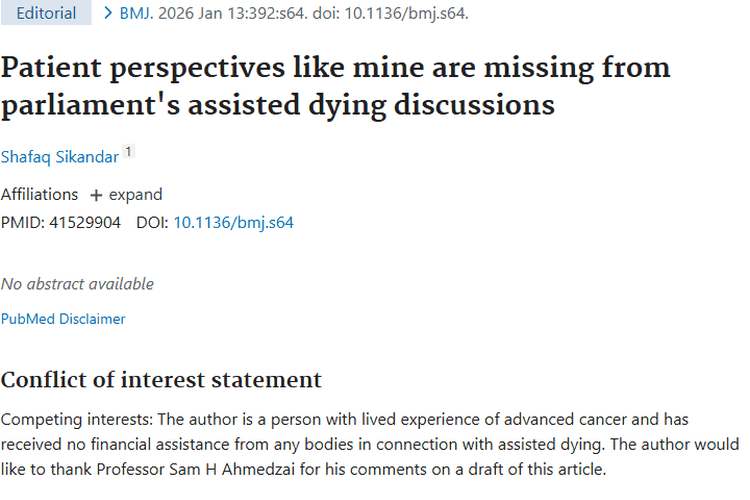Click the DOI label before the link
The height and width of the screenshot is (500, 750).
(151, 222)
